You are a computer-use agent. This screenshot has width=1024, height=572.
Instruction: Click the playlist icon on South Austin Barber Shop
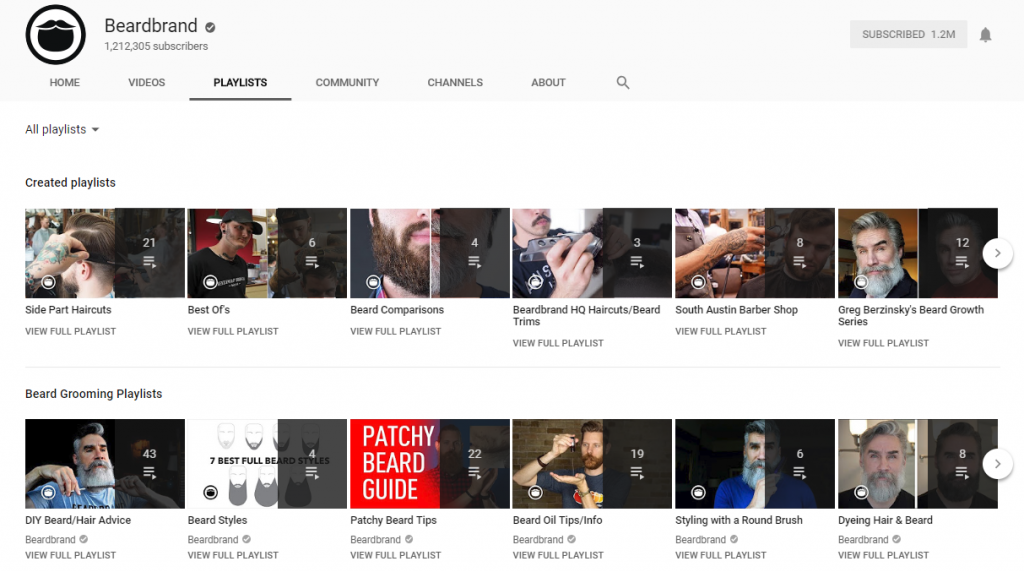[799, 262]
